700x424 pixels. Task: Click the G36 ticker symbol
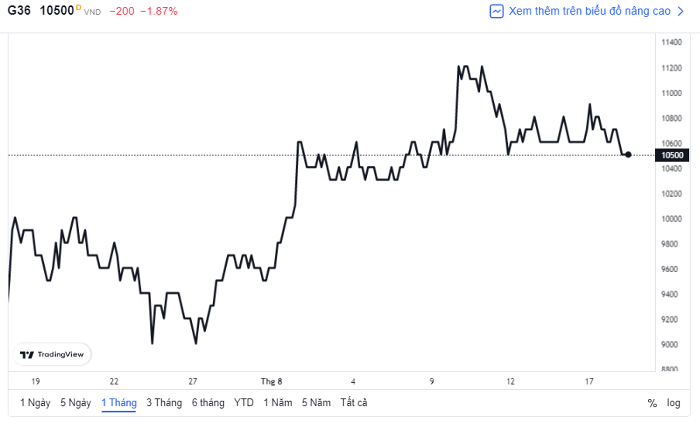coord(19,11)
